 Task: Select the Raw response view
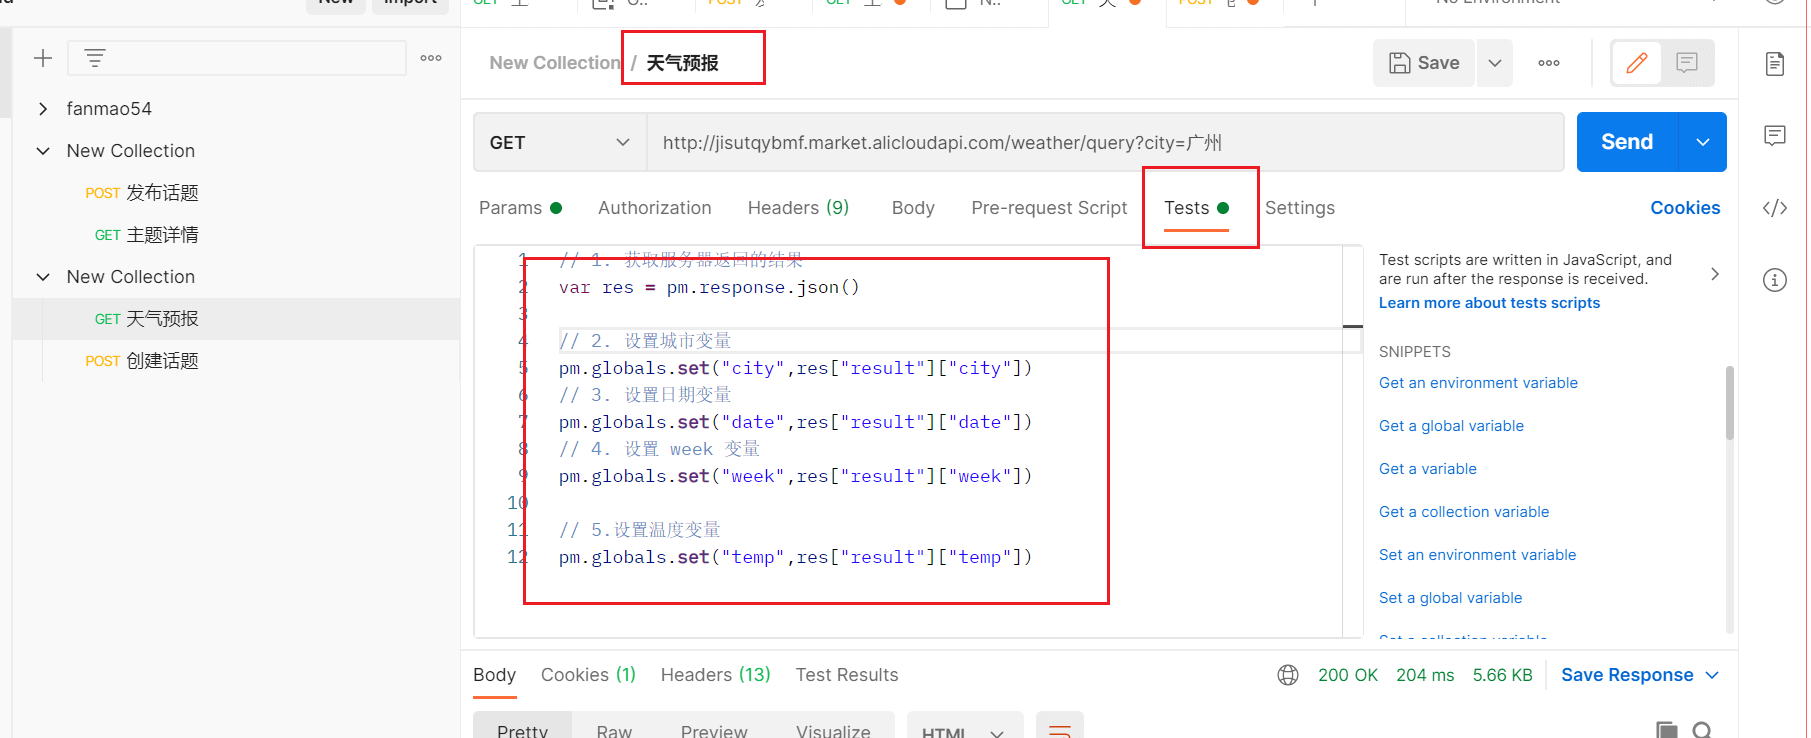pos(614,730)
